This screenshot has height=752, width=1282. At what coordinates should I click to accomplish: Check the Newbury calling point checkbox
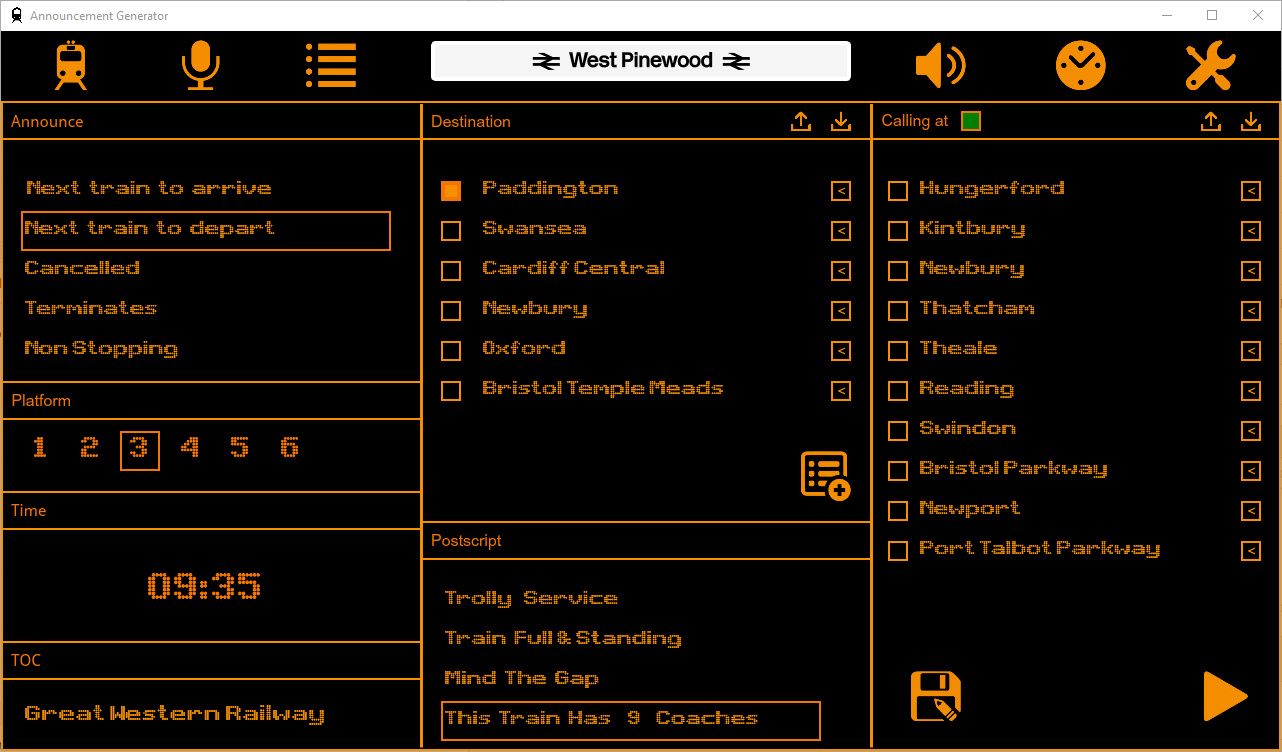click(898, 271)
